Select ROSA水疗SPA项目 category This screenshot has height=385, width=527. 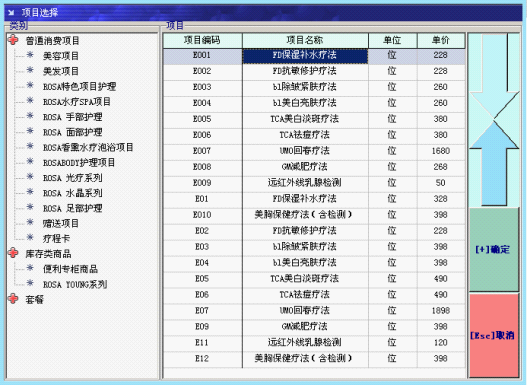tap(77, 102)
